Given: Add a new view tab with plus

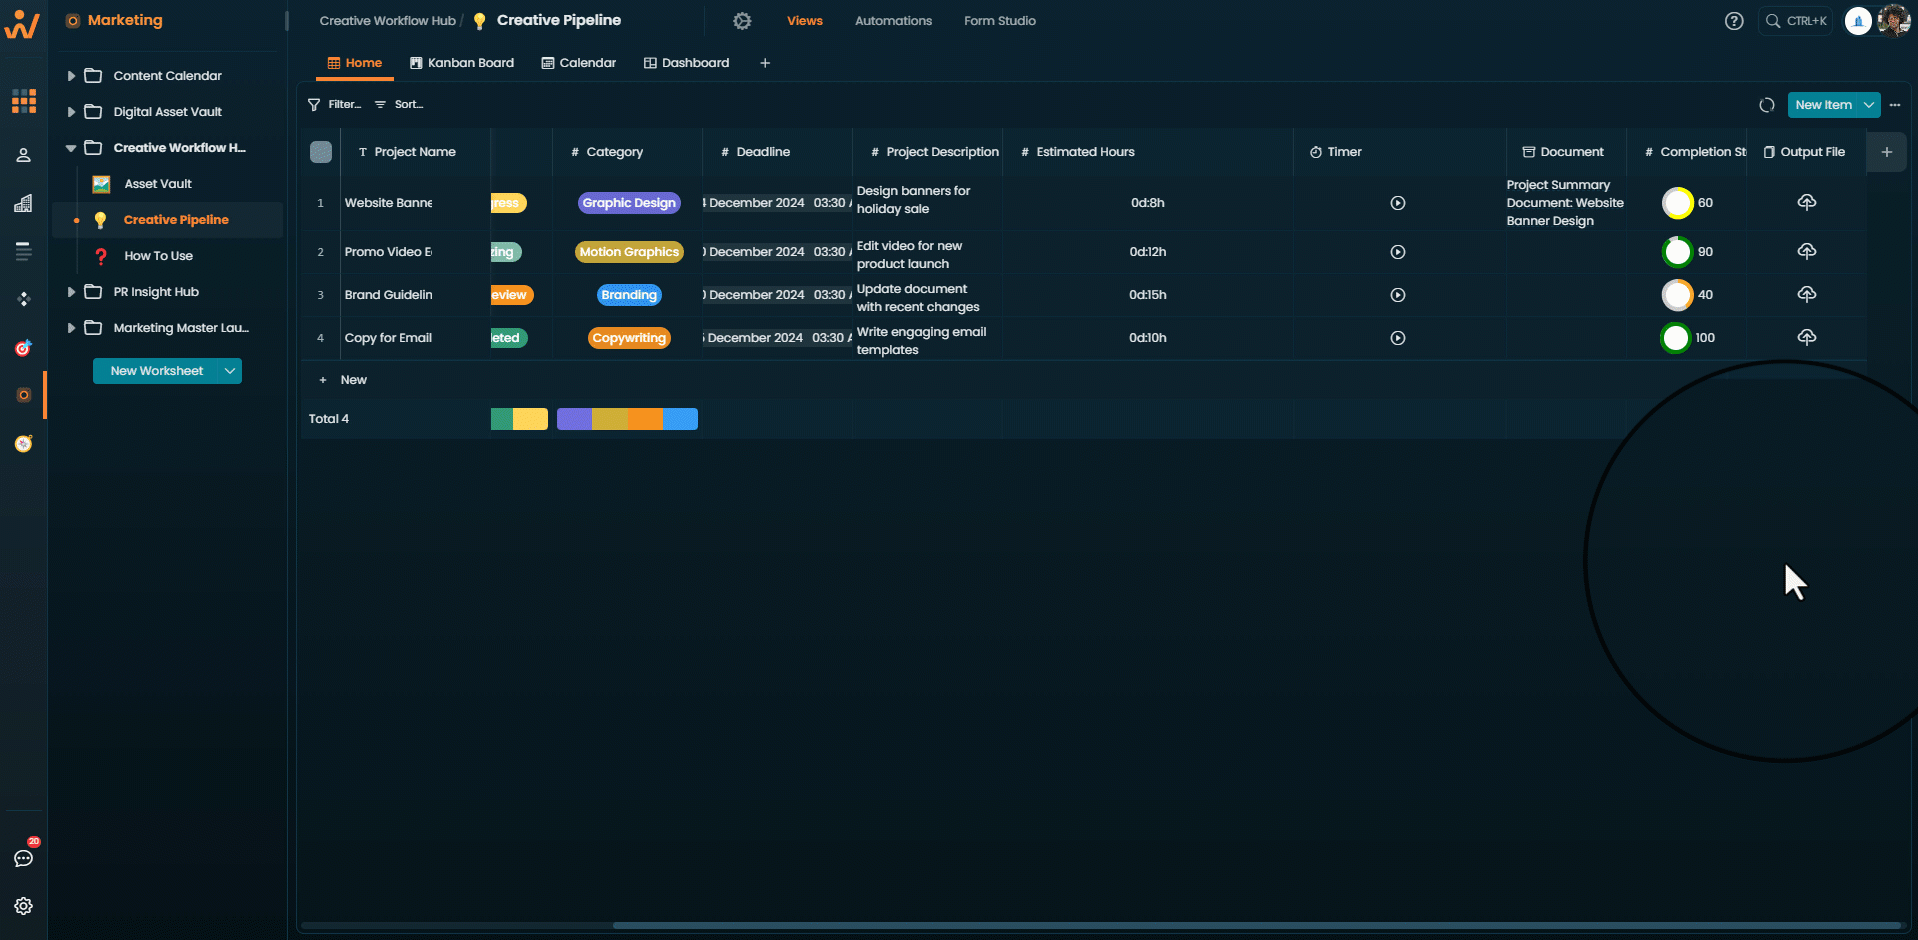Looking at the screenshot, I should (765, 63).
